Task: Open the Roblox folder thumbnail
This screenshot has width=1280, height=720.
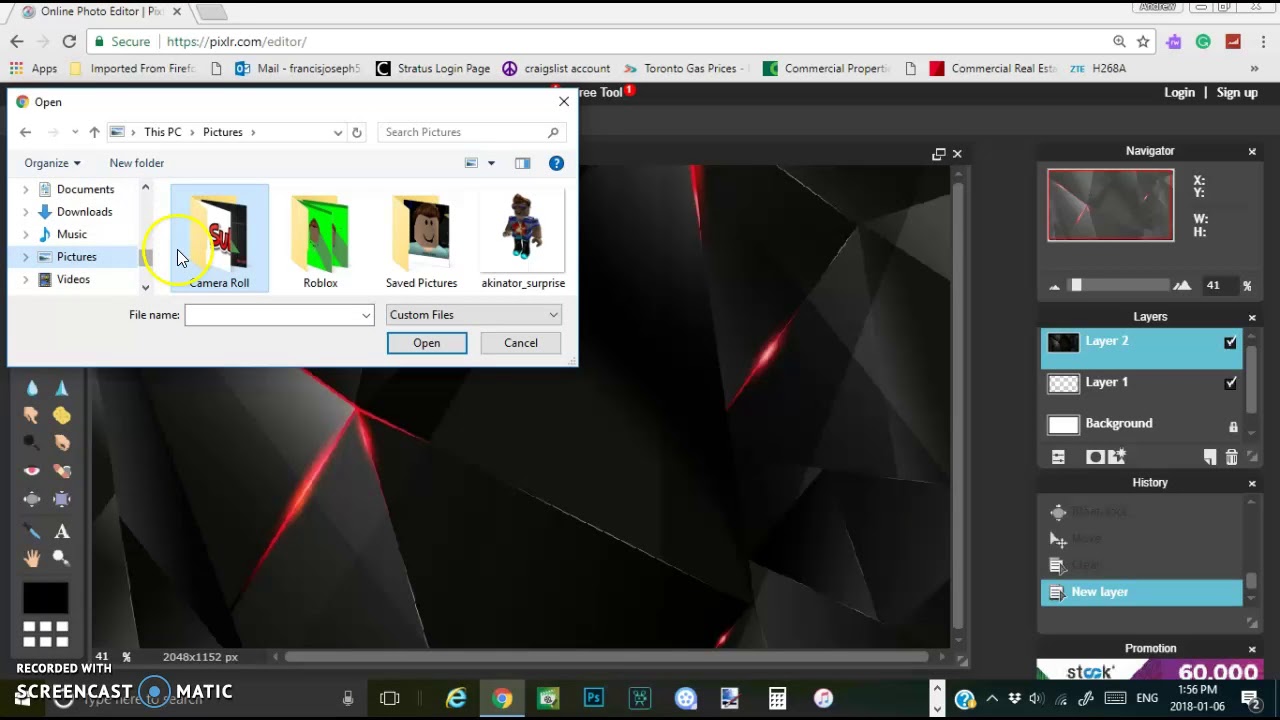Action: click(320, 235)
